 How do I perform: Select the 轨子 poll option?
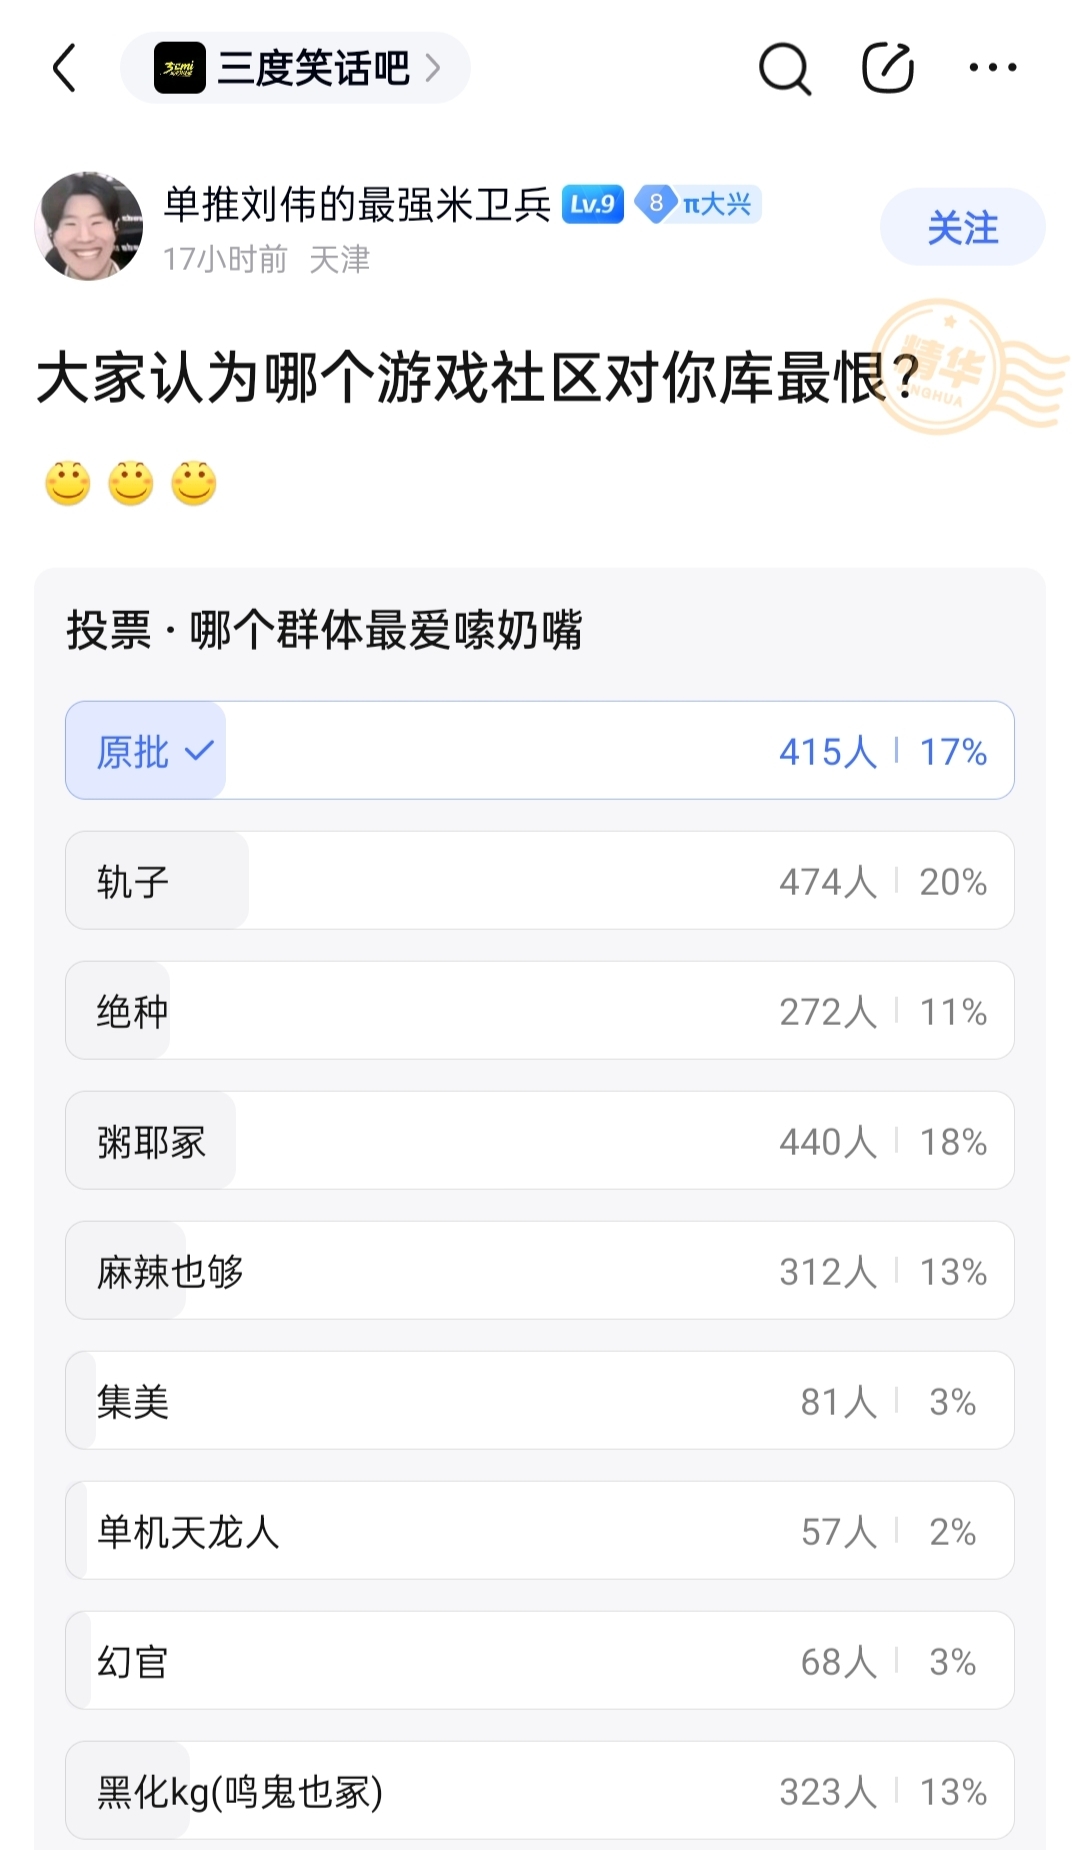coord(540,880)
